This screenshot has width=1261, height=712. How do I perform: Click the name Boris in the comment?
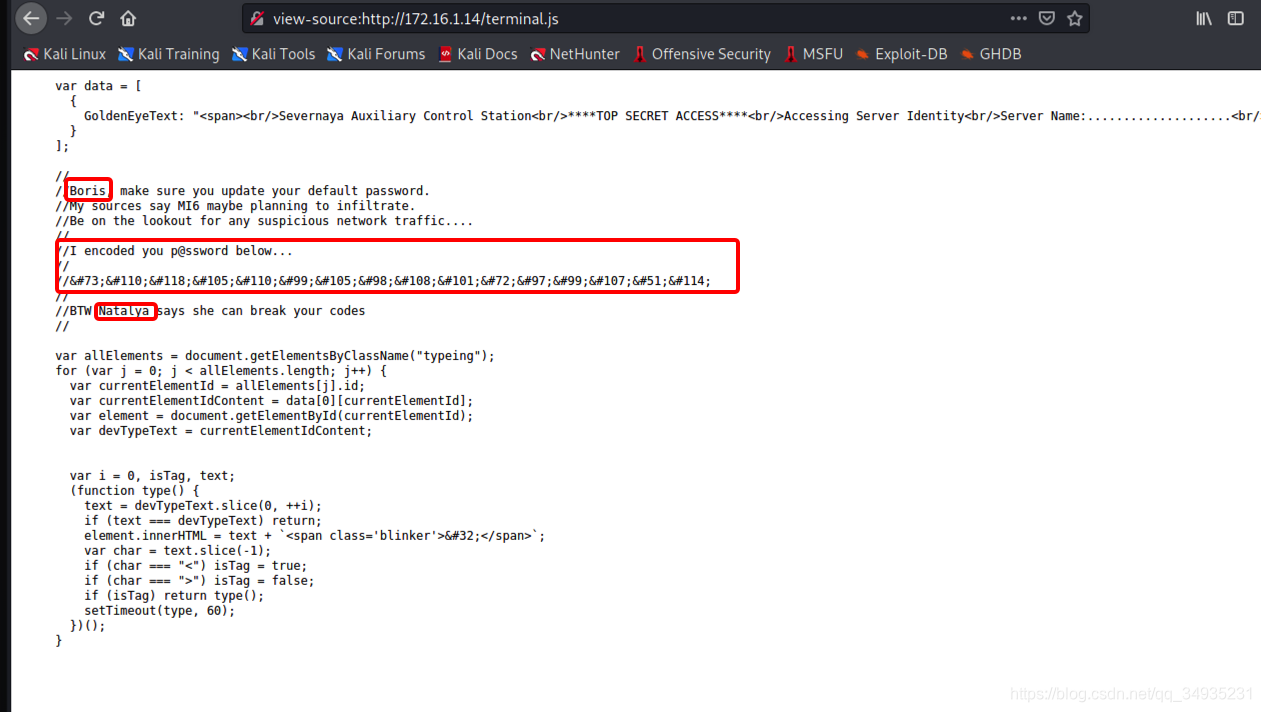88,191
